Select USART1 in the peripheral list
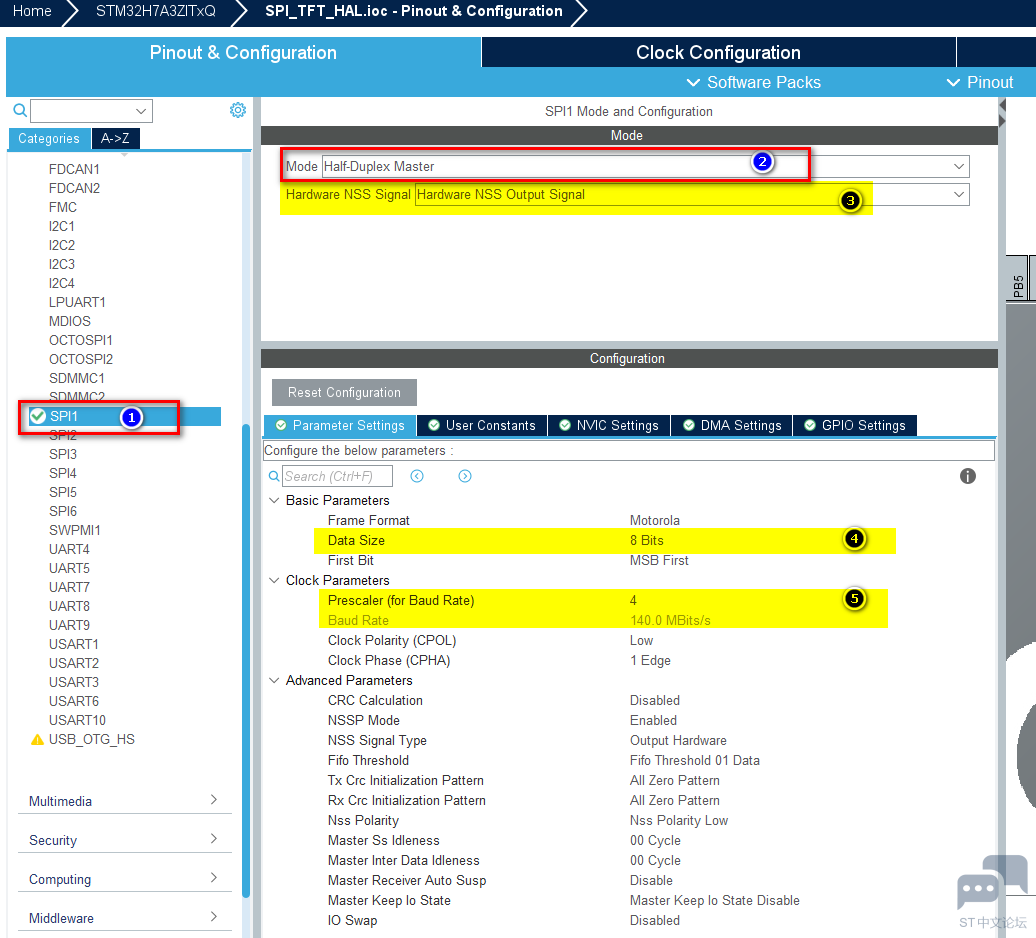Screen dimensions: 1036x938 (x=73, y=644)
